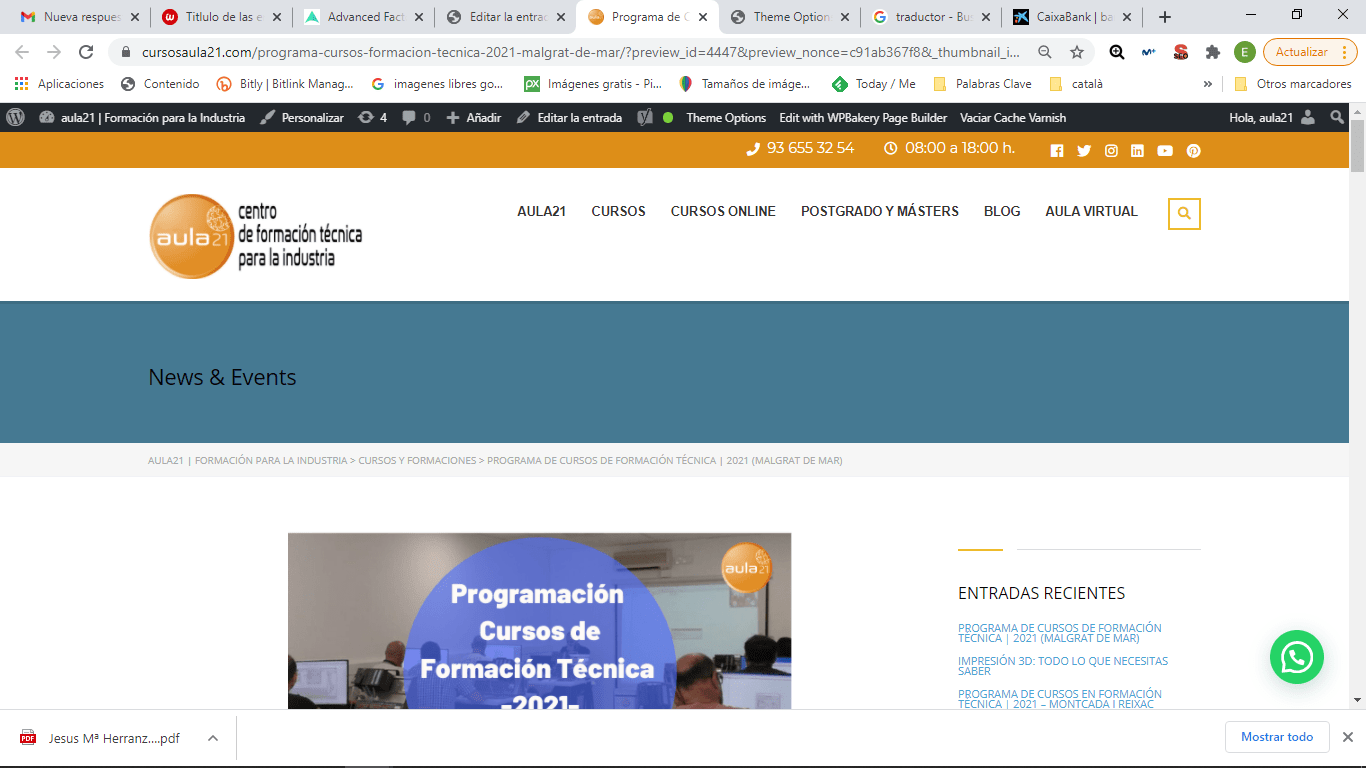The image size is (1366, 768).
Task: Click the CURSOS Y FORMACIONES breadcrumb
Action: 417,461
